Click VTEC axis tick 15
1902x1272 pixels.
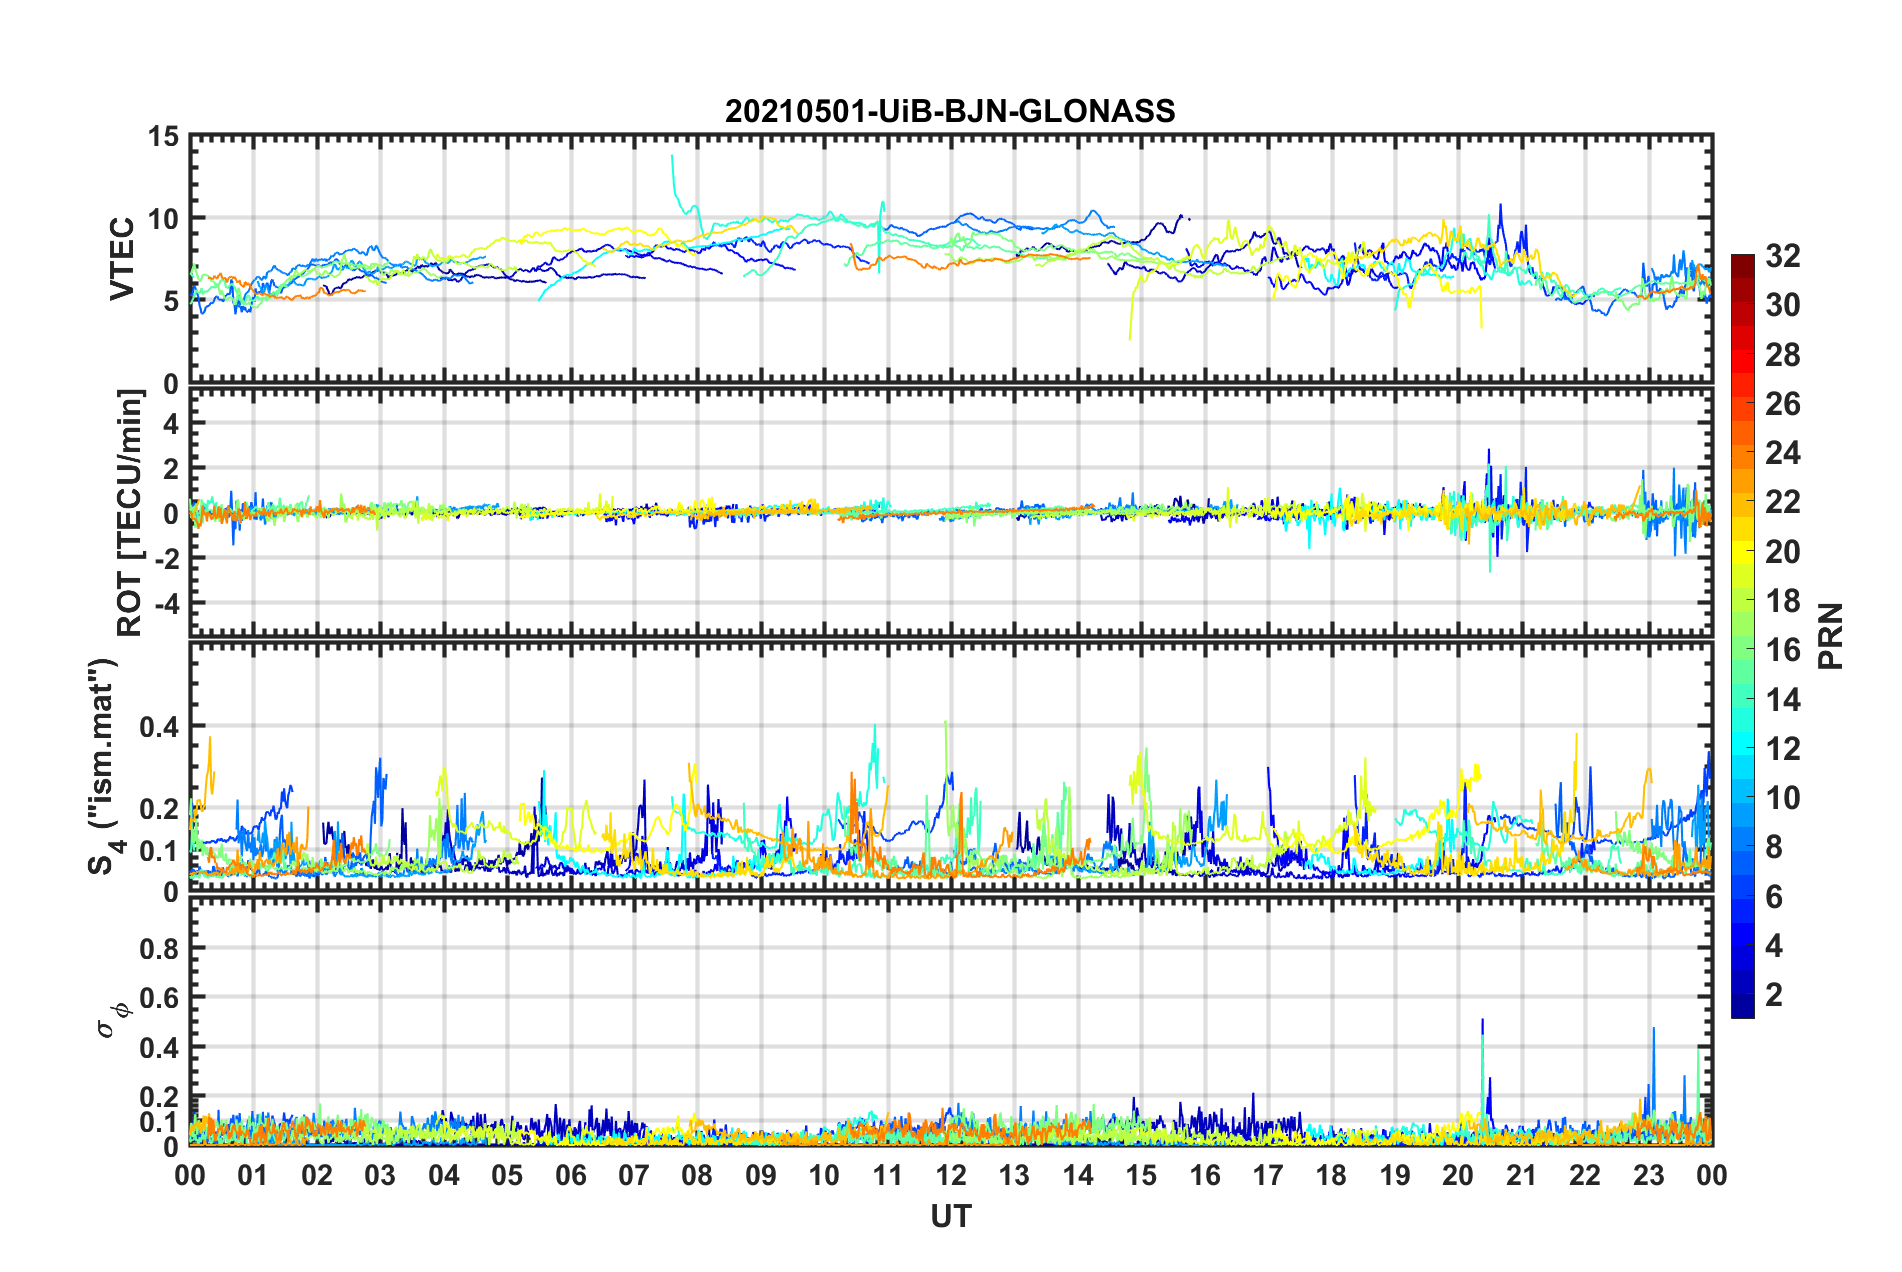(x=164, y=136)
